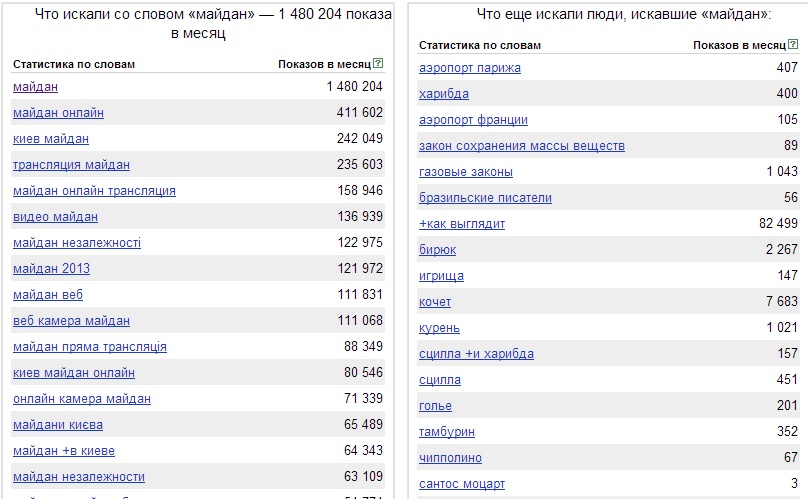Open the '+как выглядит' link

(x=462, y=224)
